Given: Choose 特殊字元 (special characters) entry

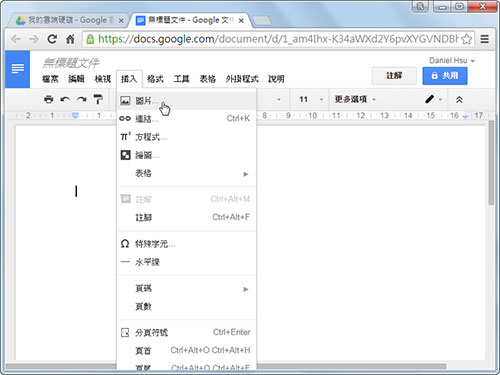Looking at the screenshot, I should tap(186, 244).
